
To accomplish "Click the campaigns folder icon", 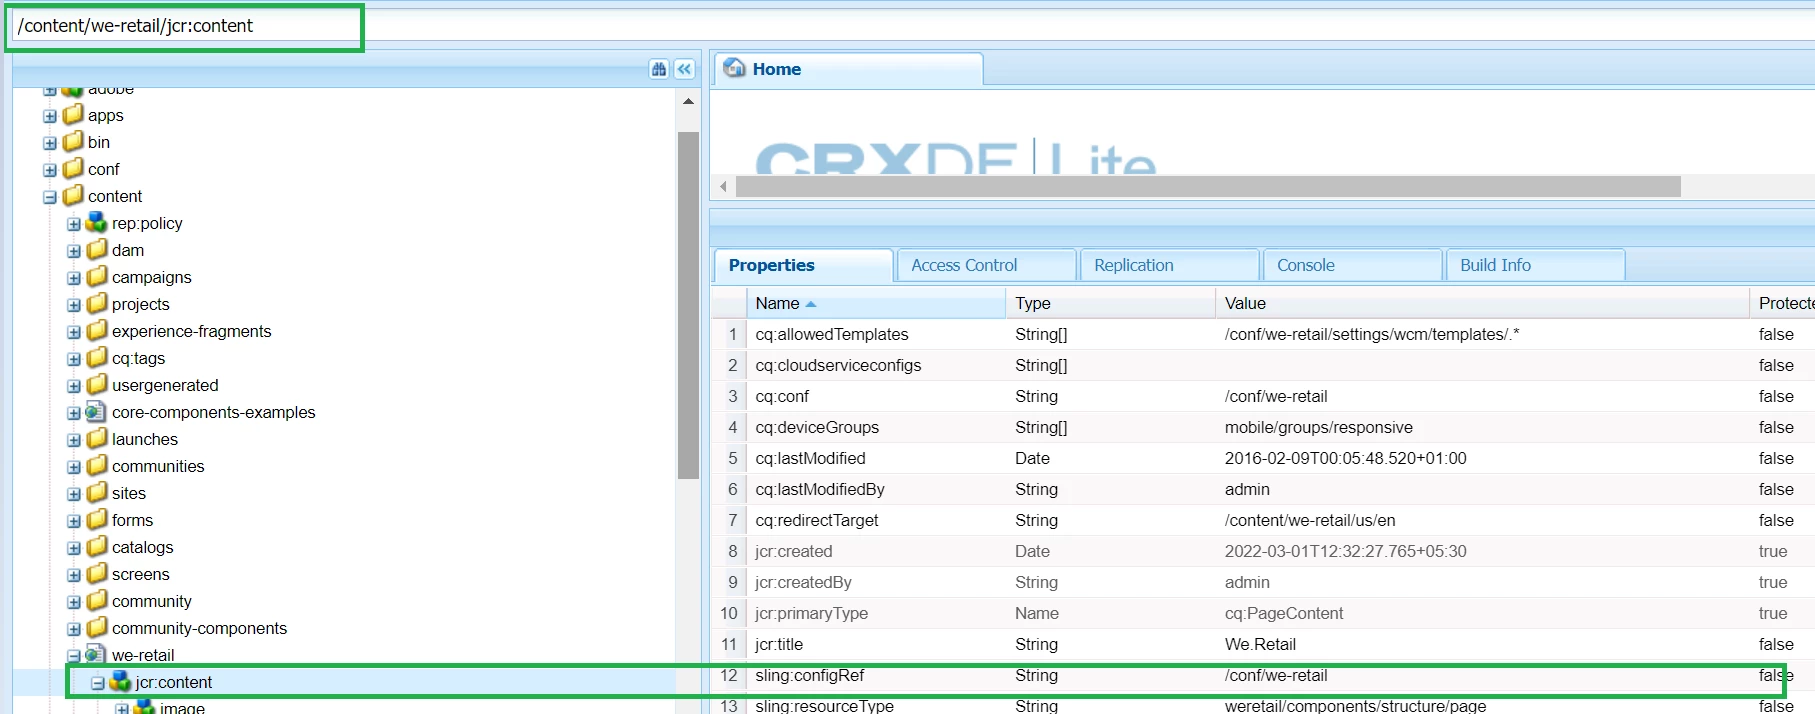I will click(x=97, y=276).
